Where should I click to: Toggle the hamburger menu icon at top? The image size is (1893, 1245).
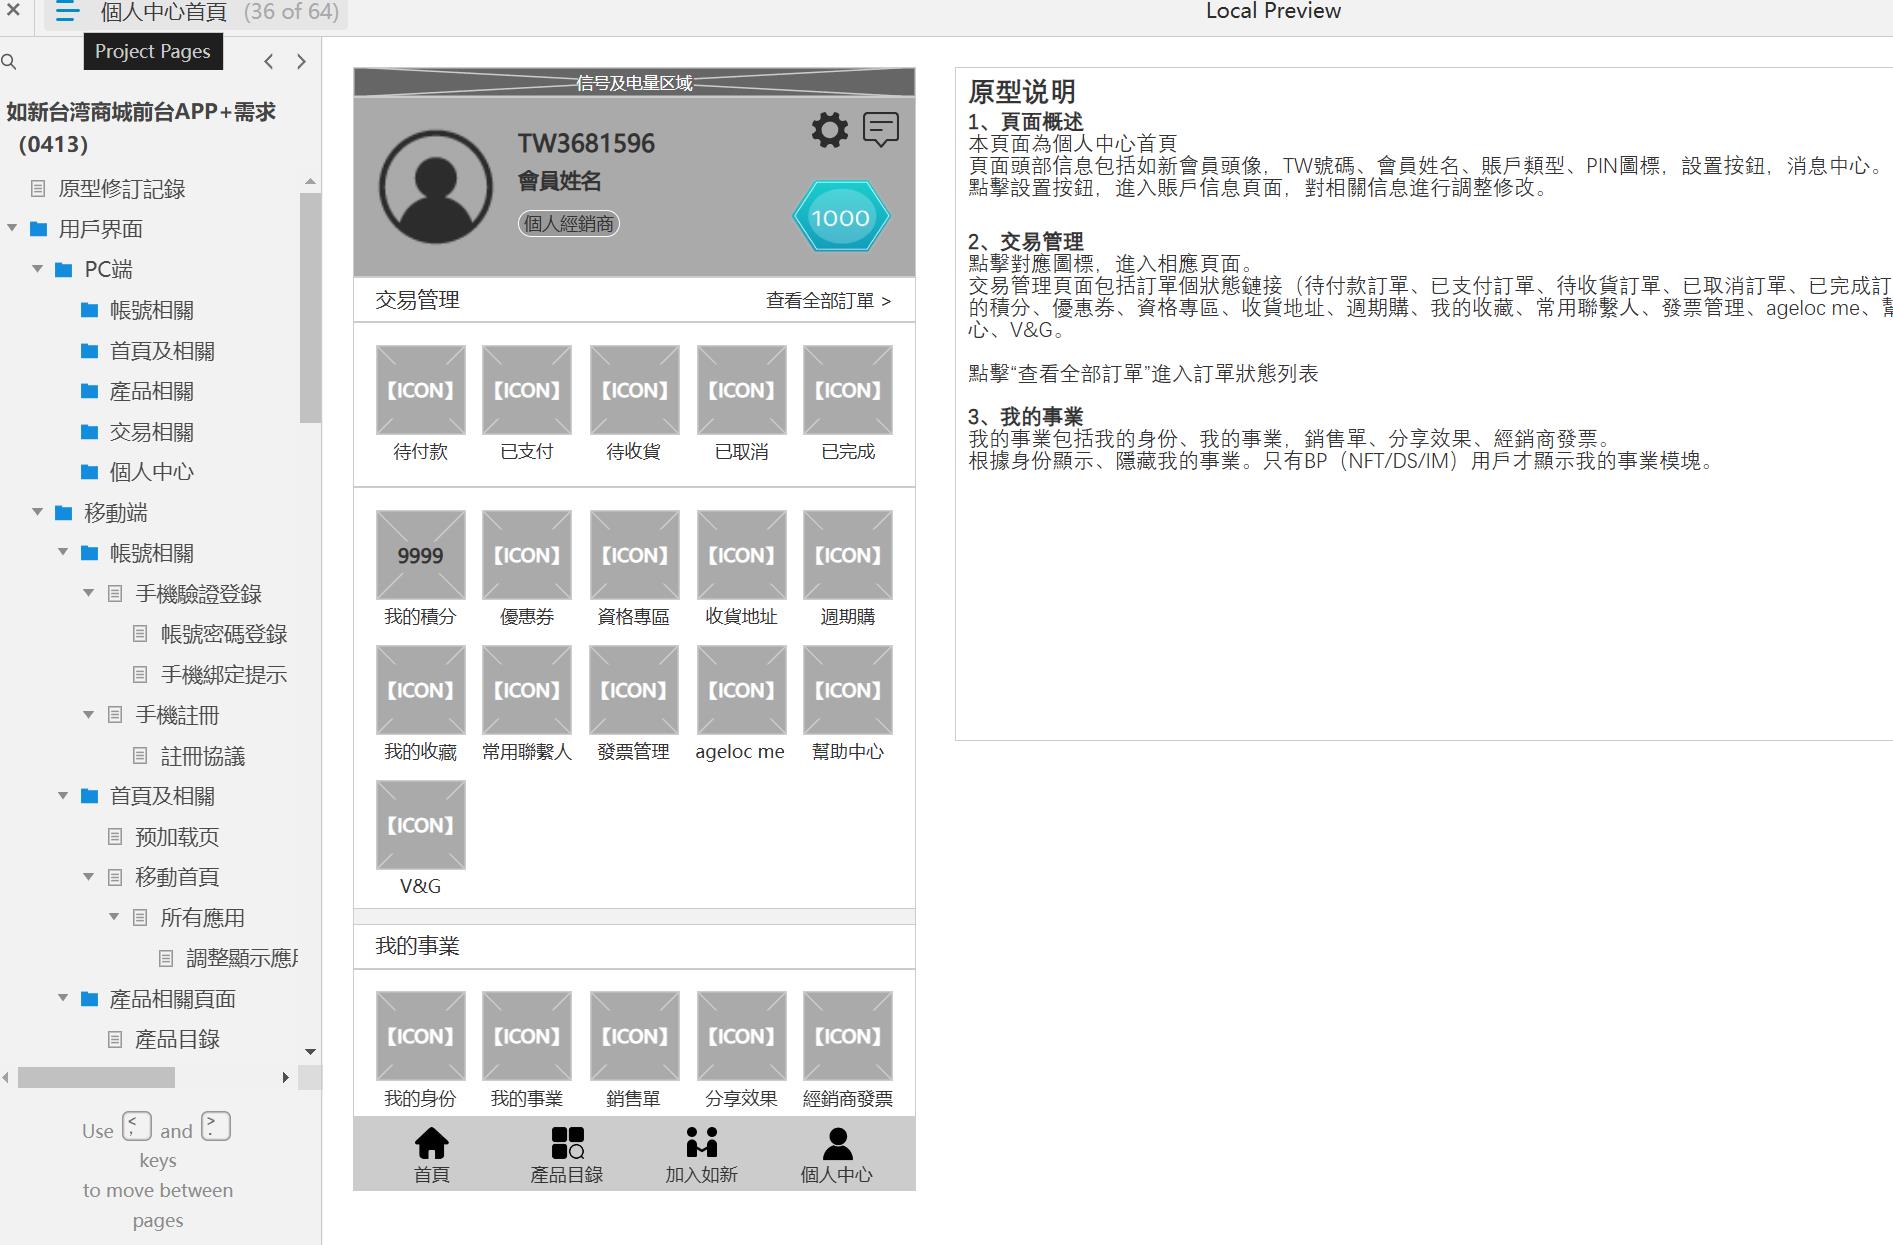[67, 13]
